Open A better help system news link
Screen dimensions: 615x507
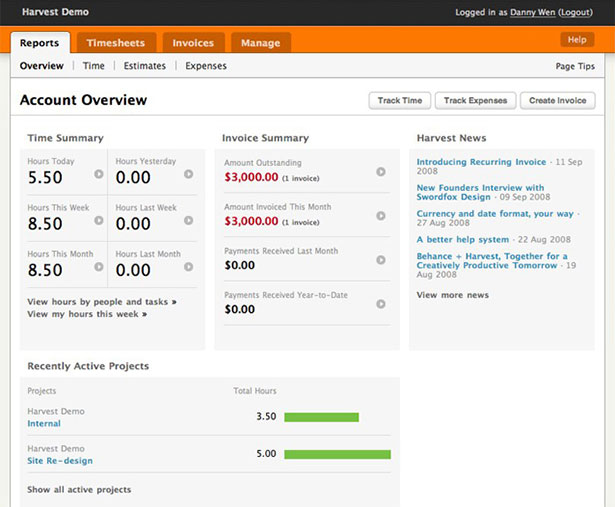(x=463, y=240)
